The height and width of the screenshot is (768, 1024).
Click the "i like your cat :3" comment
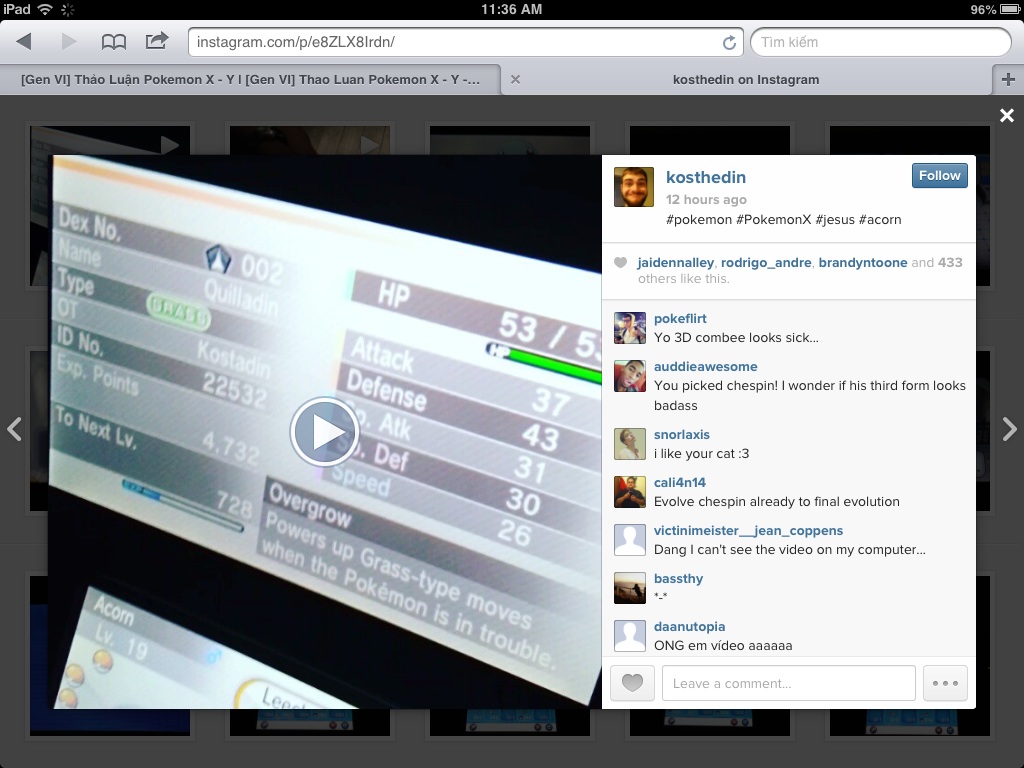tap(701, 454)
